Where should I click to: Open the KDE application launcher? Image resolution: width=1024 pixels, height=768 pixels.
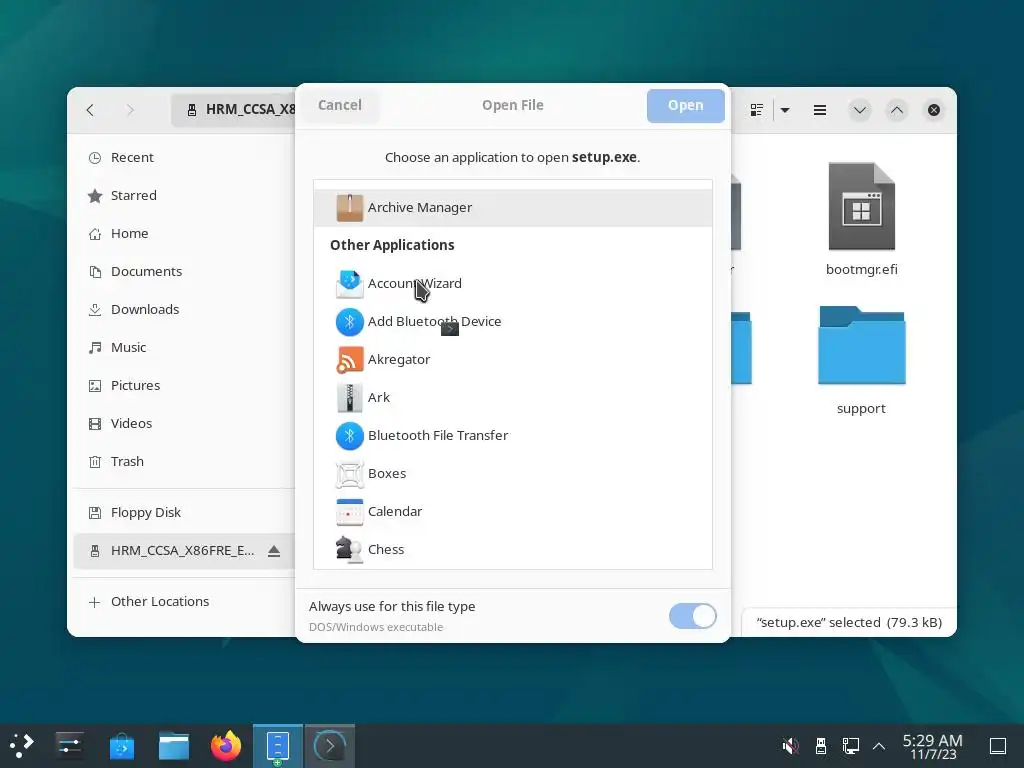(x=22, y=746)
